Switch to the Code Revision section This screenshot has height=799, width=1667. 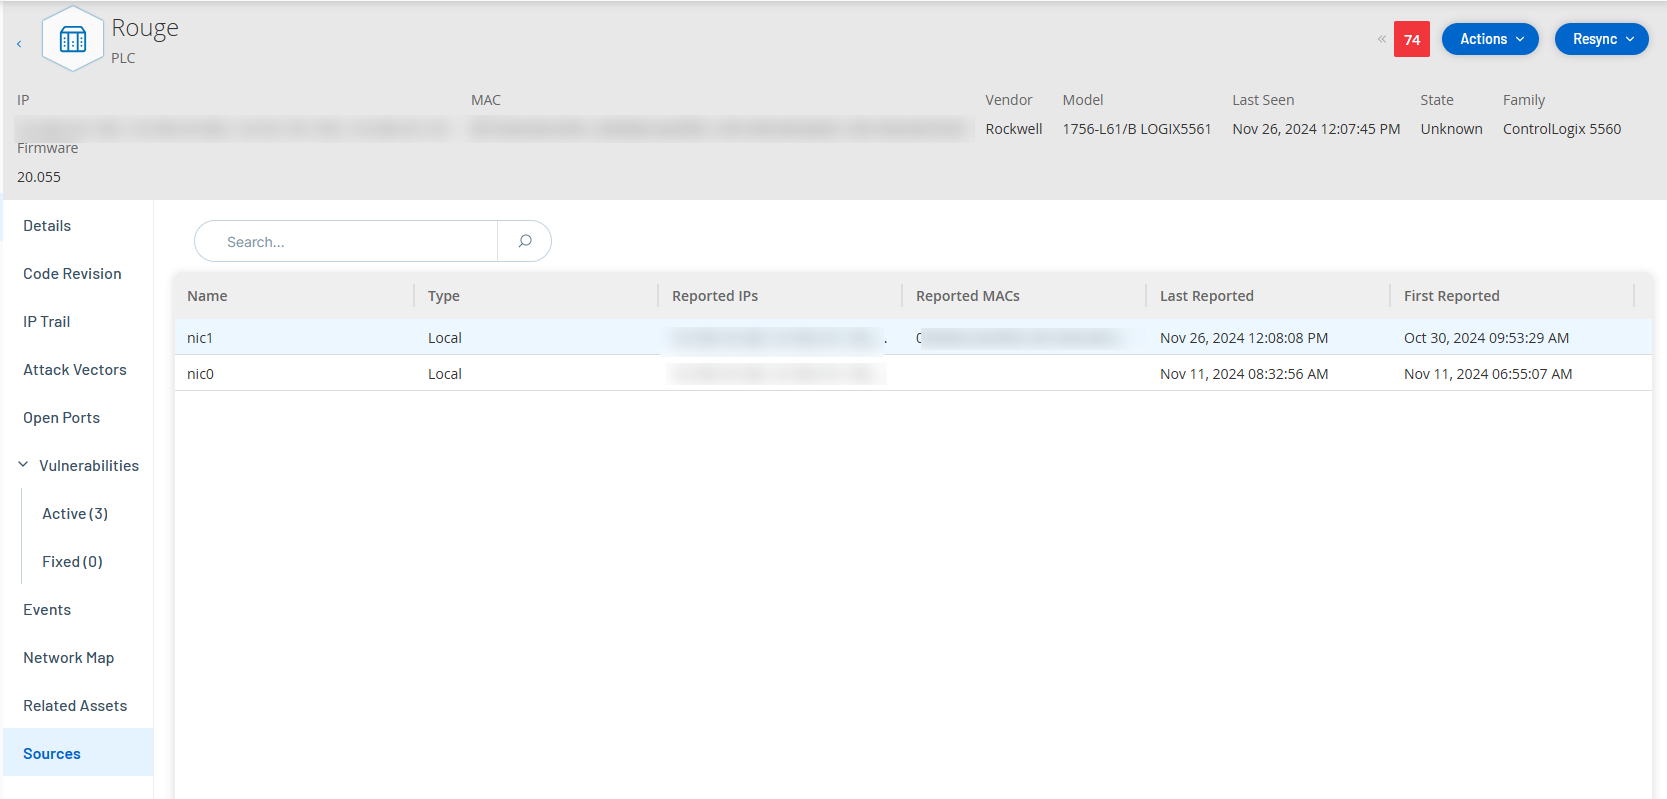pyautogui.click(x=72, y=274)
